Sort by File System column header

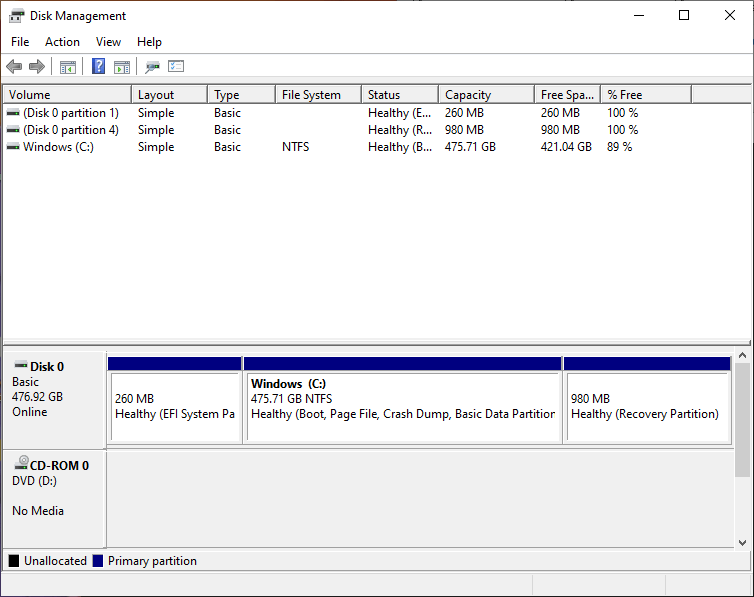[318, 95]
